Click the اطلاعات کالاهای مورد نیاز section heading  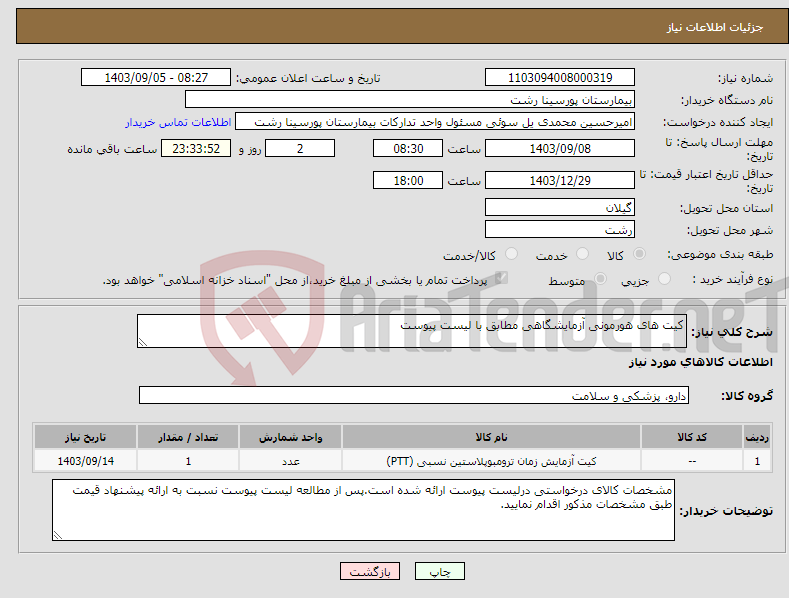tap(700, 362)
